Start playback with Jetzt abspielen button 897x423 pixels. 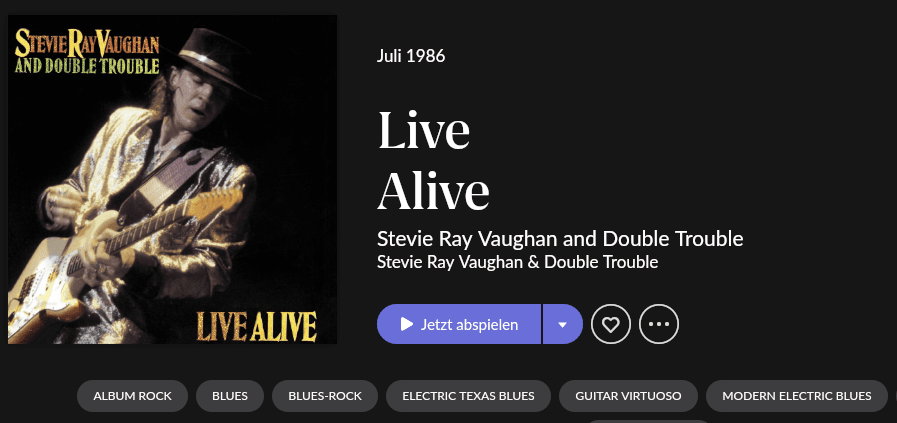coord(459,325)
